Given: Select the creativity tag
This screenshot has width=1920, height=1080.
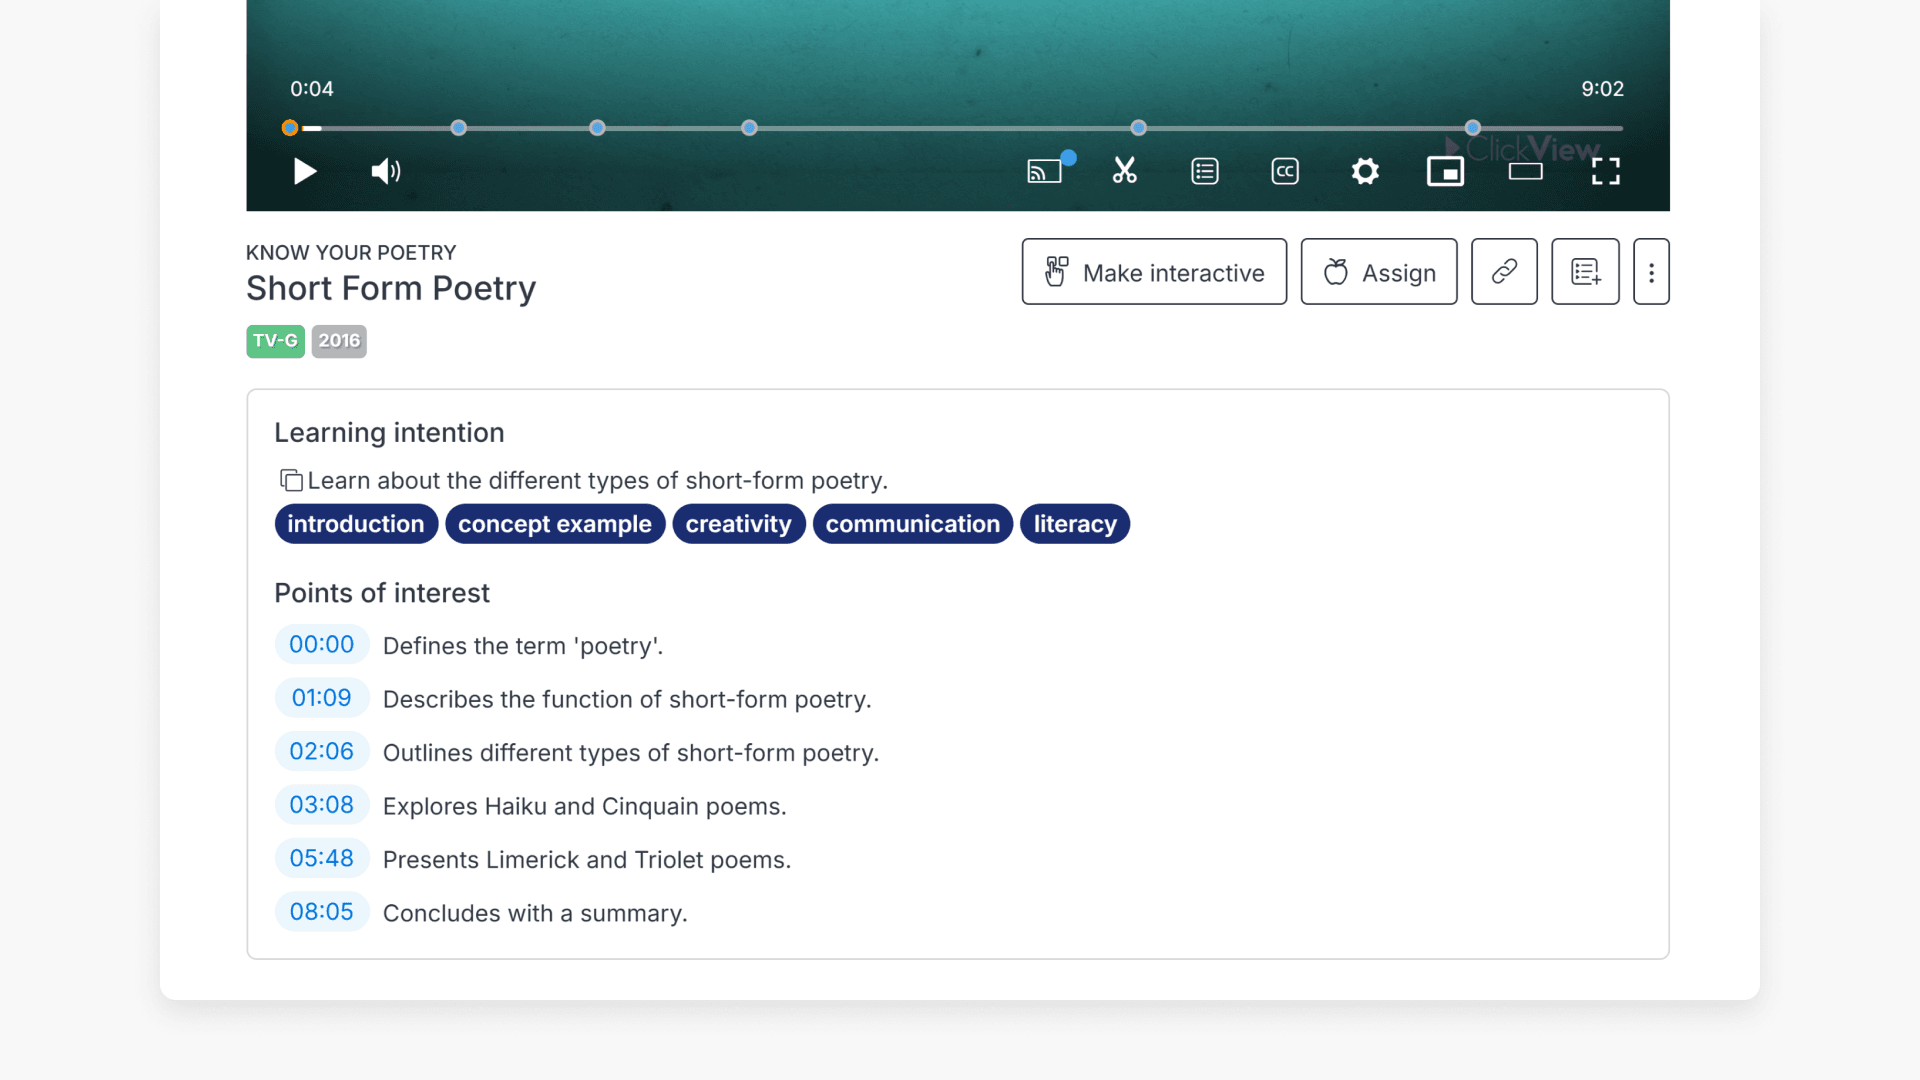Looking at the screenshot, I should click(x=738, y=524).
